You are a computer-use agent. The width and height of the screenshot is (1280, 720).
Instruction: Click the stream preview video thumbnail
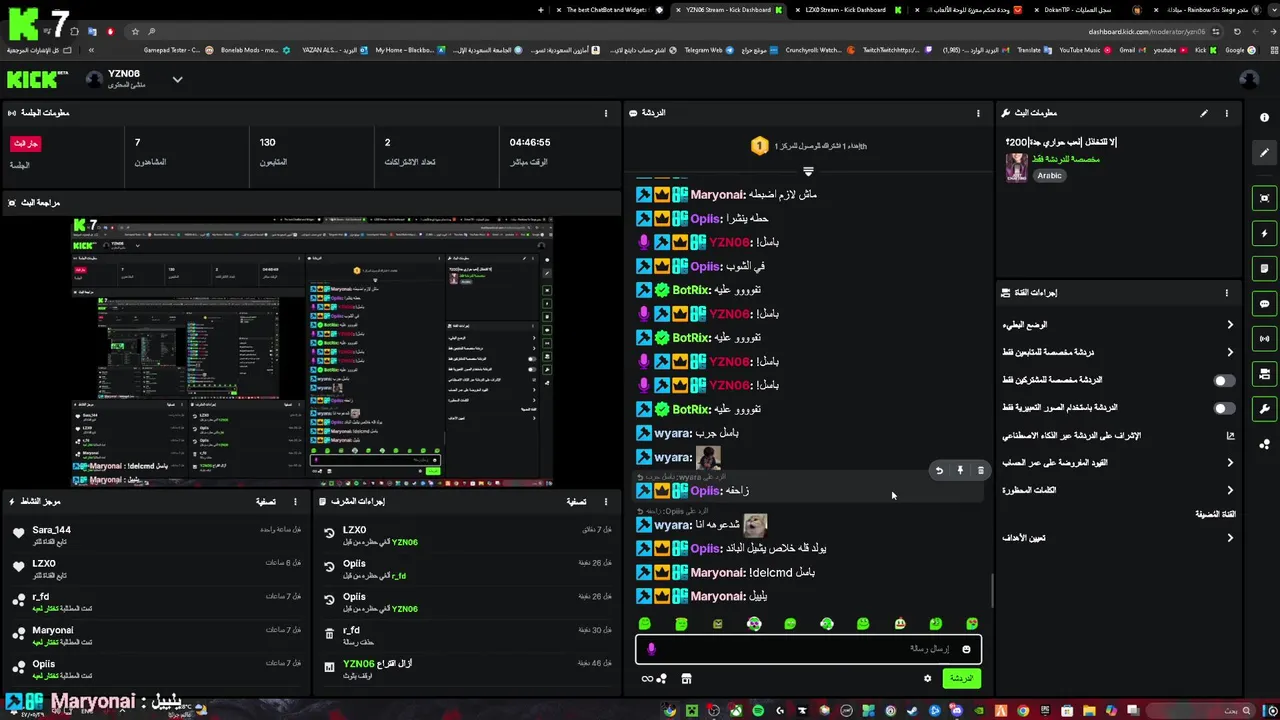coord(311,351)
